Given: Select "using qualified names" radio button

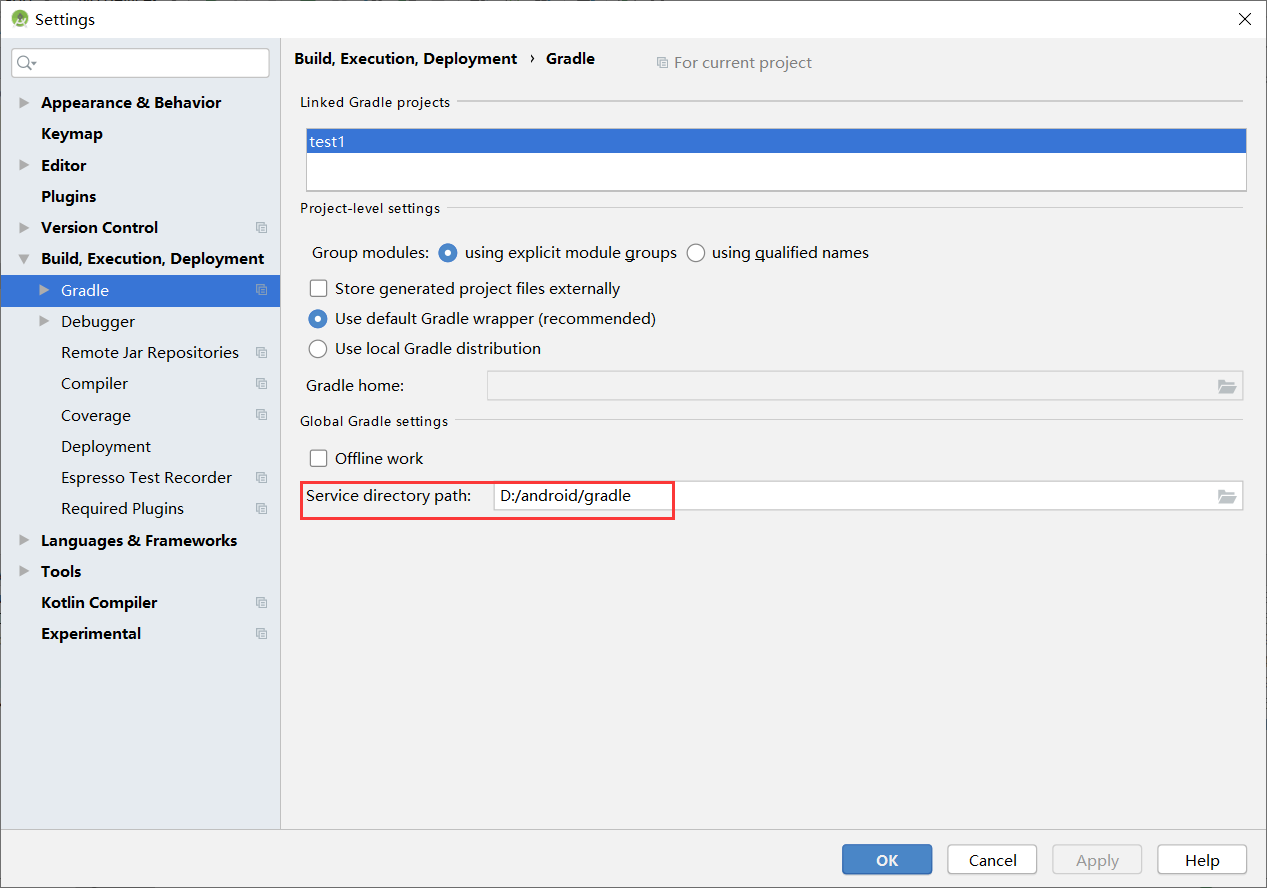Looking at the screenshot, I should click(695, 253).
